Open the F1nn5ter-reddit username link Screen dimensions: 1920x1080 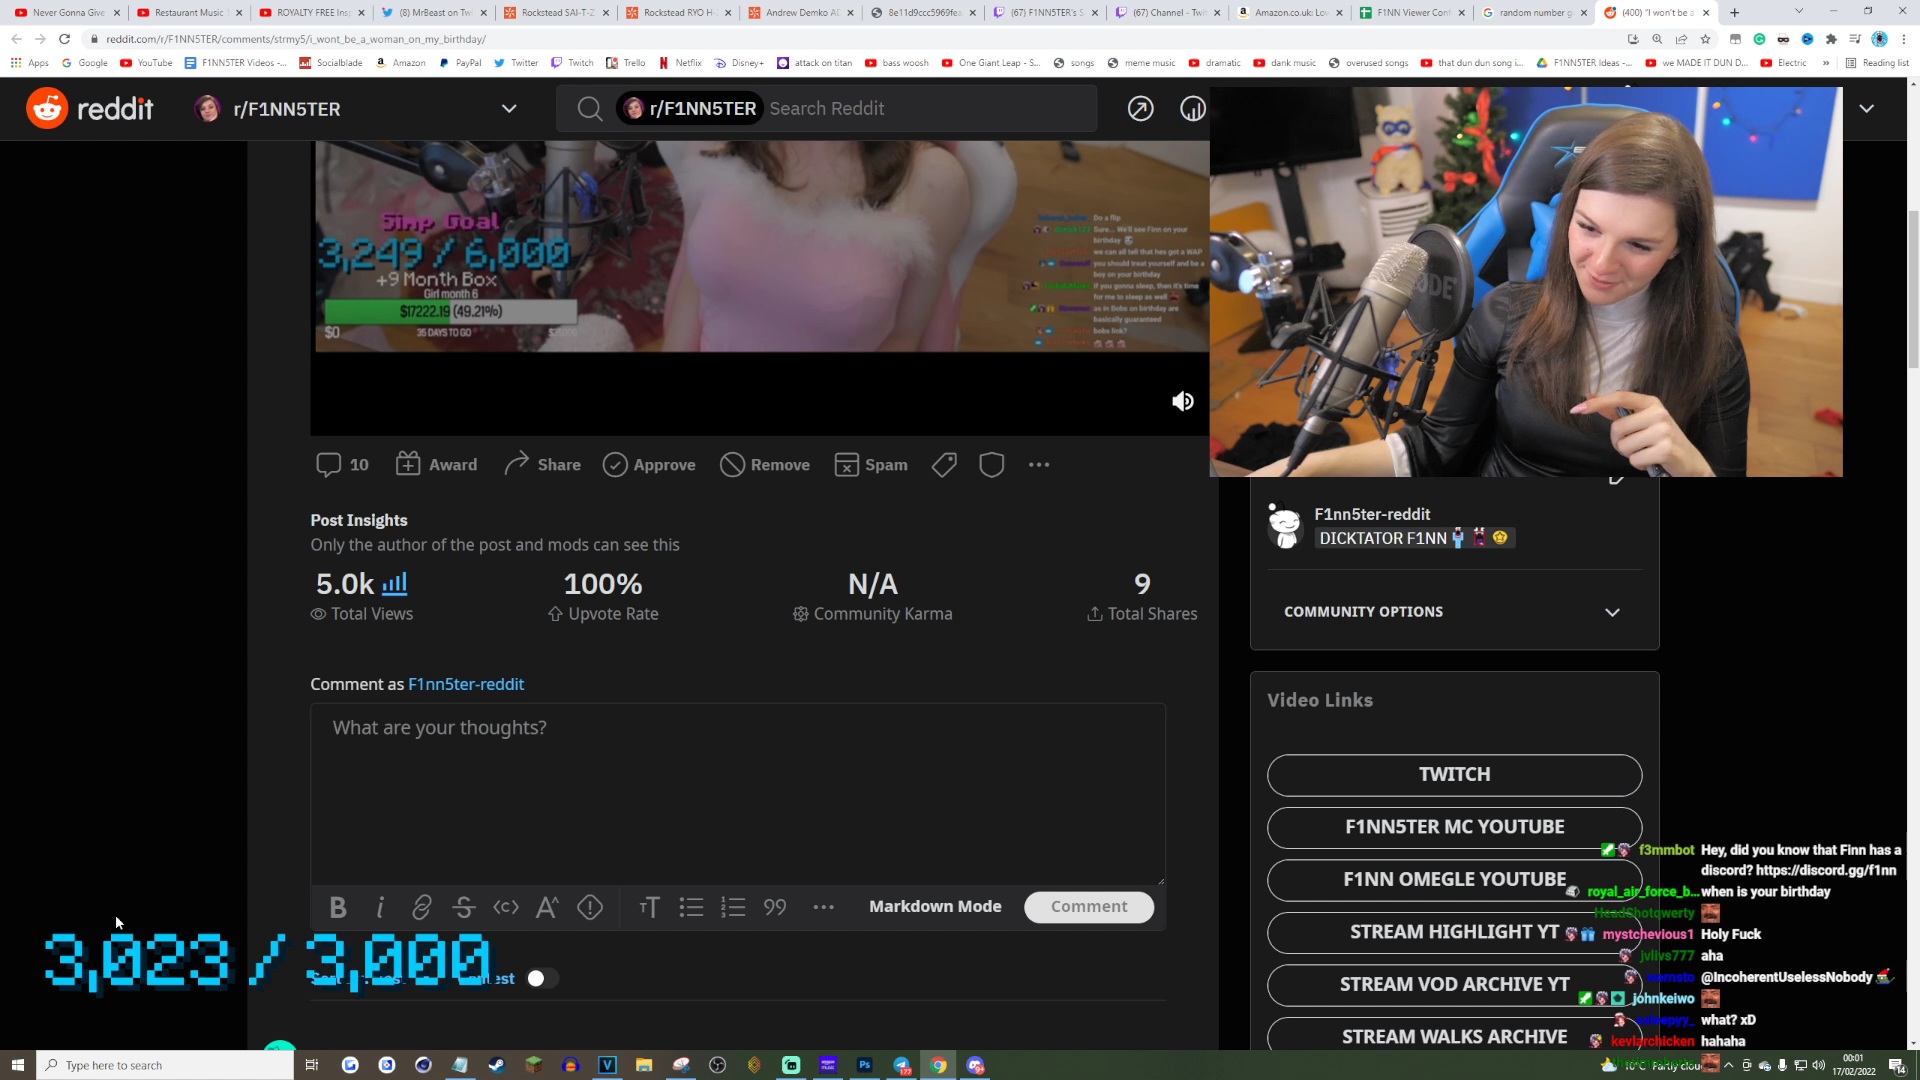click(x=466, y=685)
